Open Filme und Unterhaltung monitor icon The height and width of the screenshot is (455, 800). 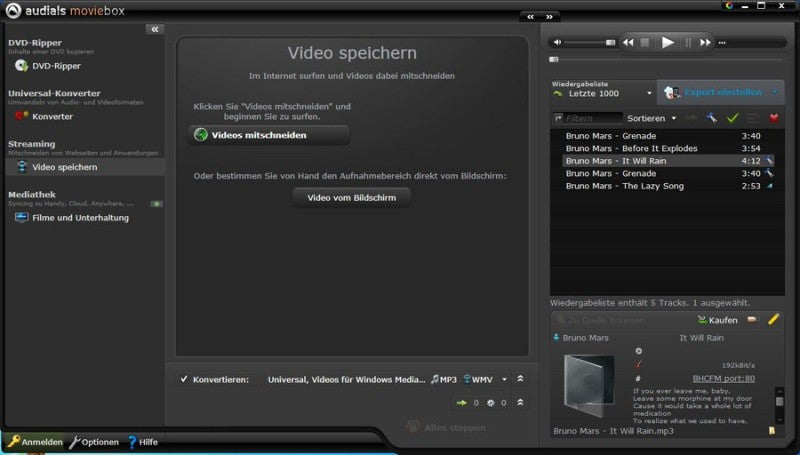point(21,217)
